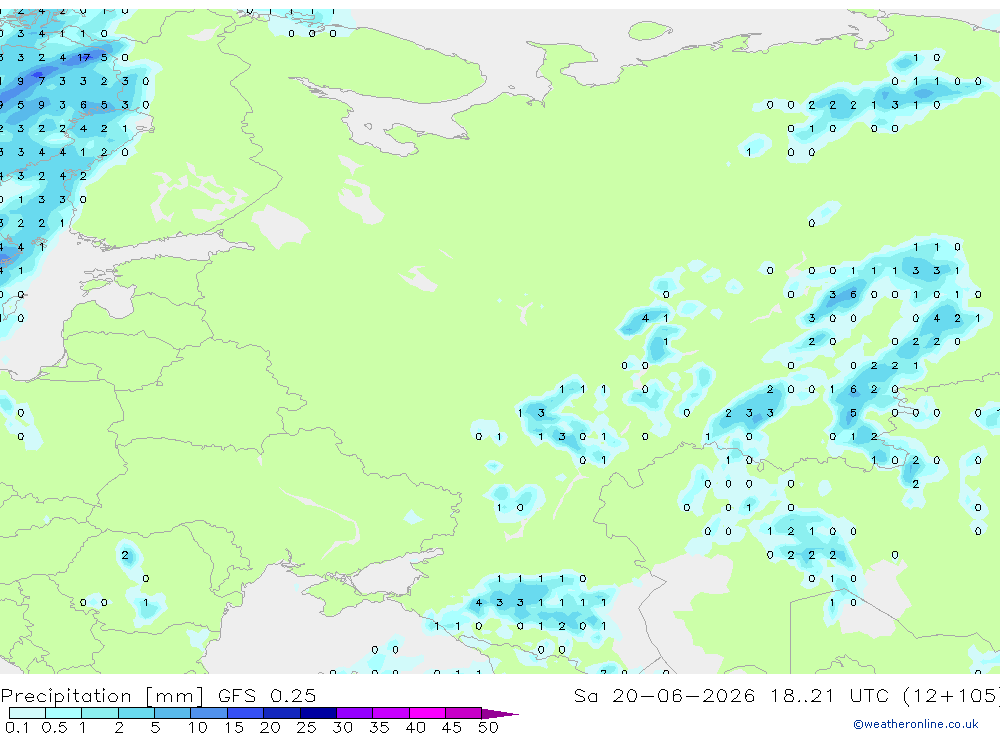Click legend label 20

point(270,727)
